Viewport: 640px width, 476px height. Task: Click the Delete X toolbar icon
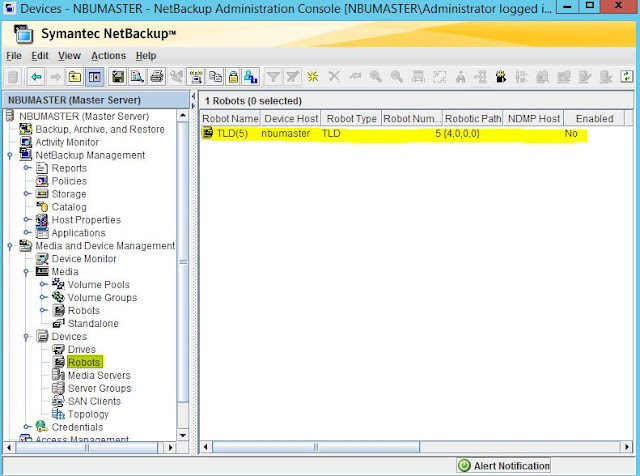pos(334,77)
